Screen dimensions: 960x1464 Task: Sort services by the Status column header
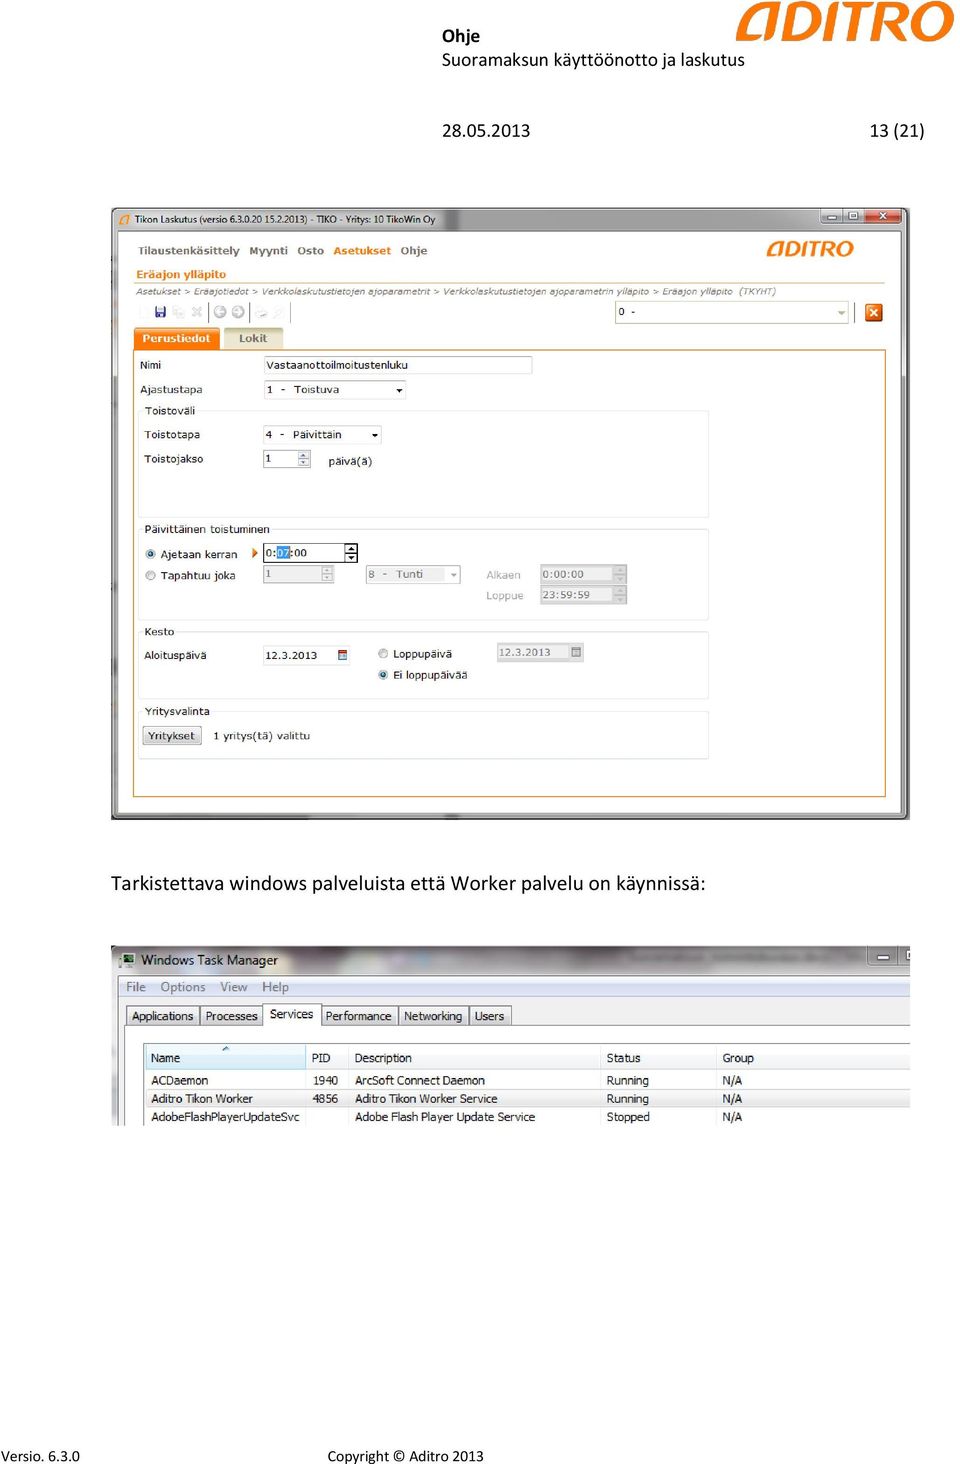tap(658, 1058)
